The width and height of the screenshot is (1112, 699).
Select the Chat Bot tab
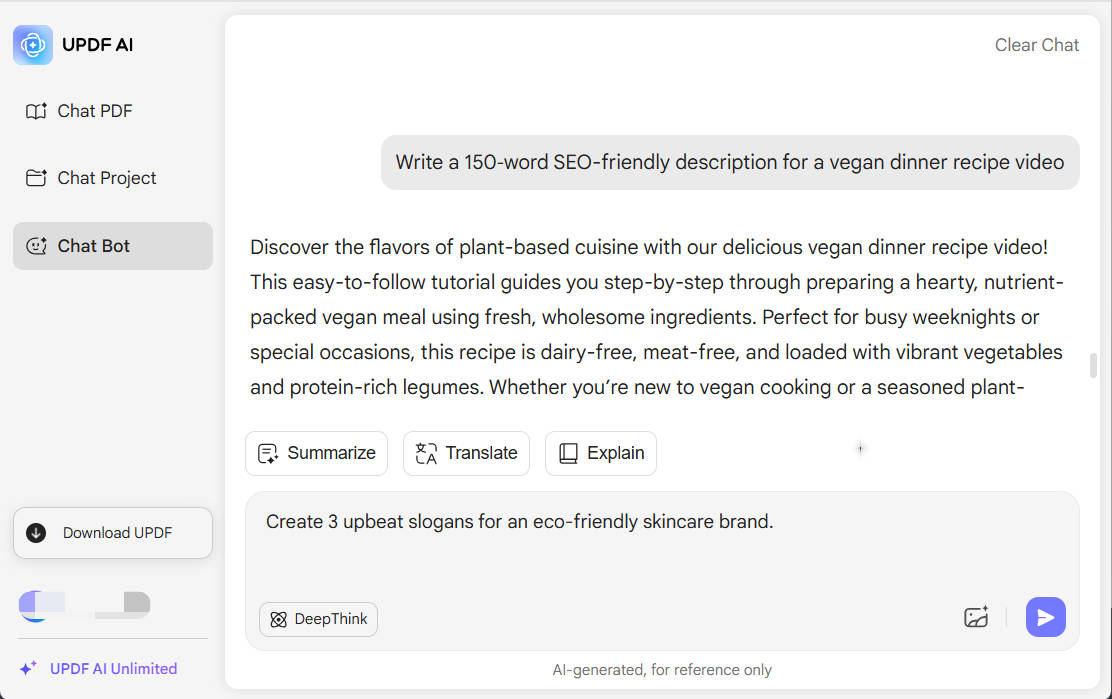pos(113,246)
